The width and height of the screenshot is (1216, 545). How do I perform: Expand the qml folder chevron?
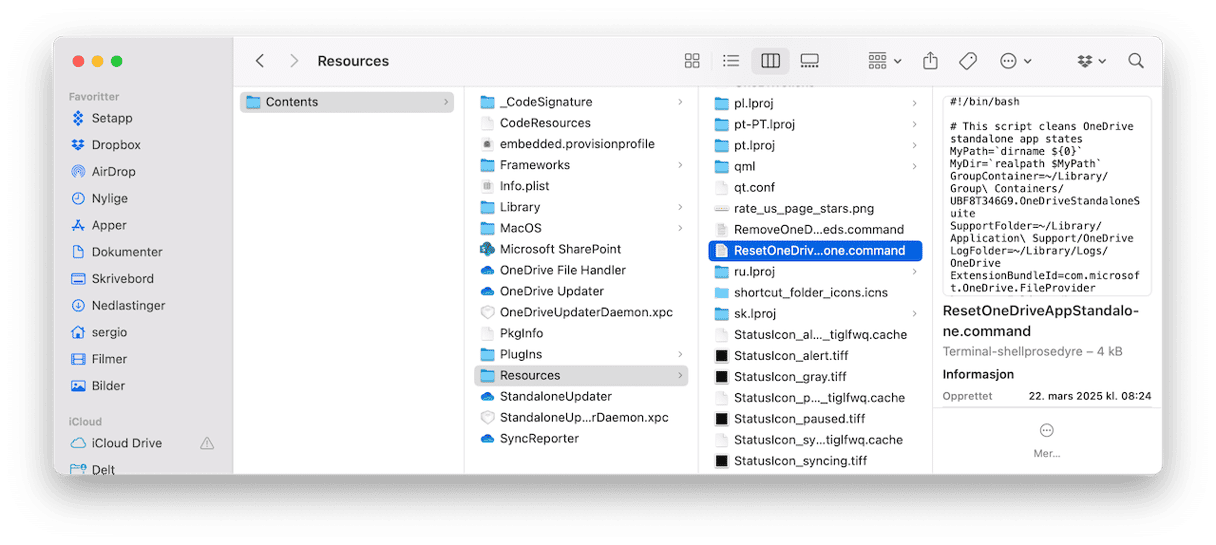click(x=914, y=166)
